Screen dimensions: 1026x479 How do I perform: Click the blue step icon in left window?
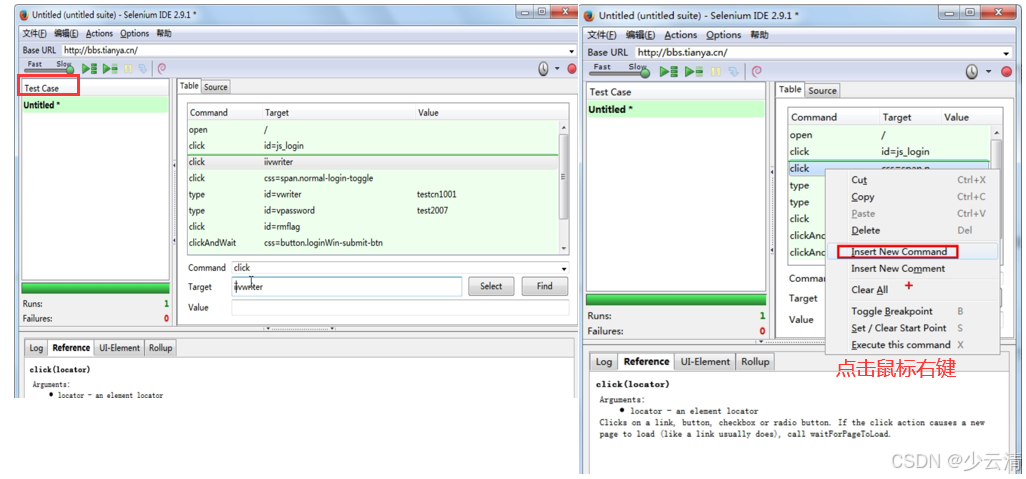coord(142,68)
